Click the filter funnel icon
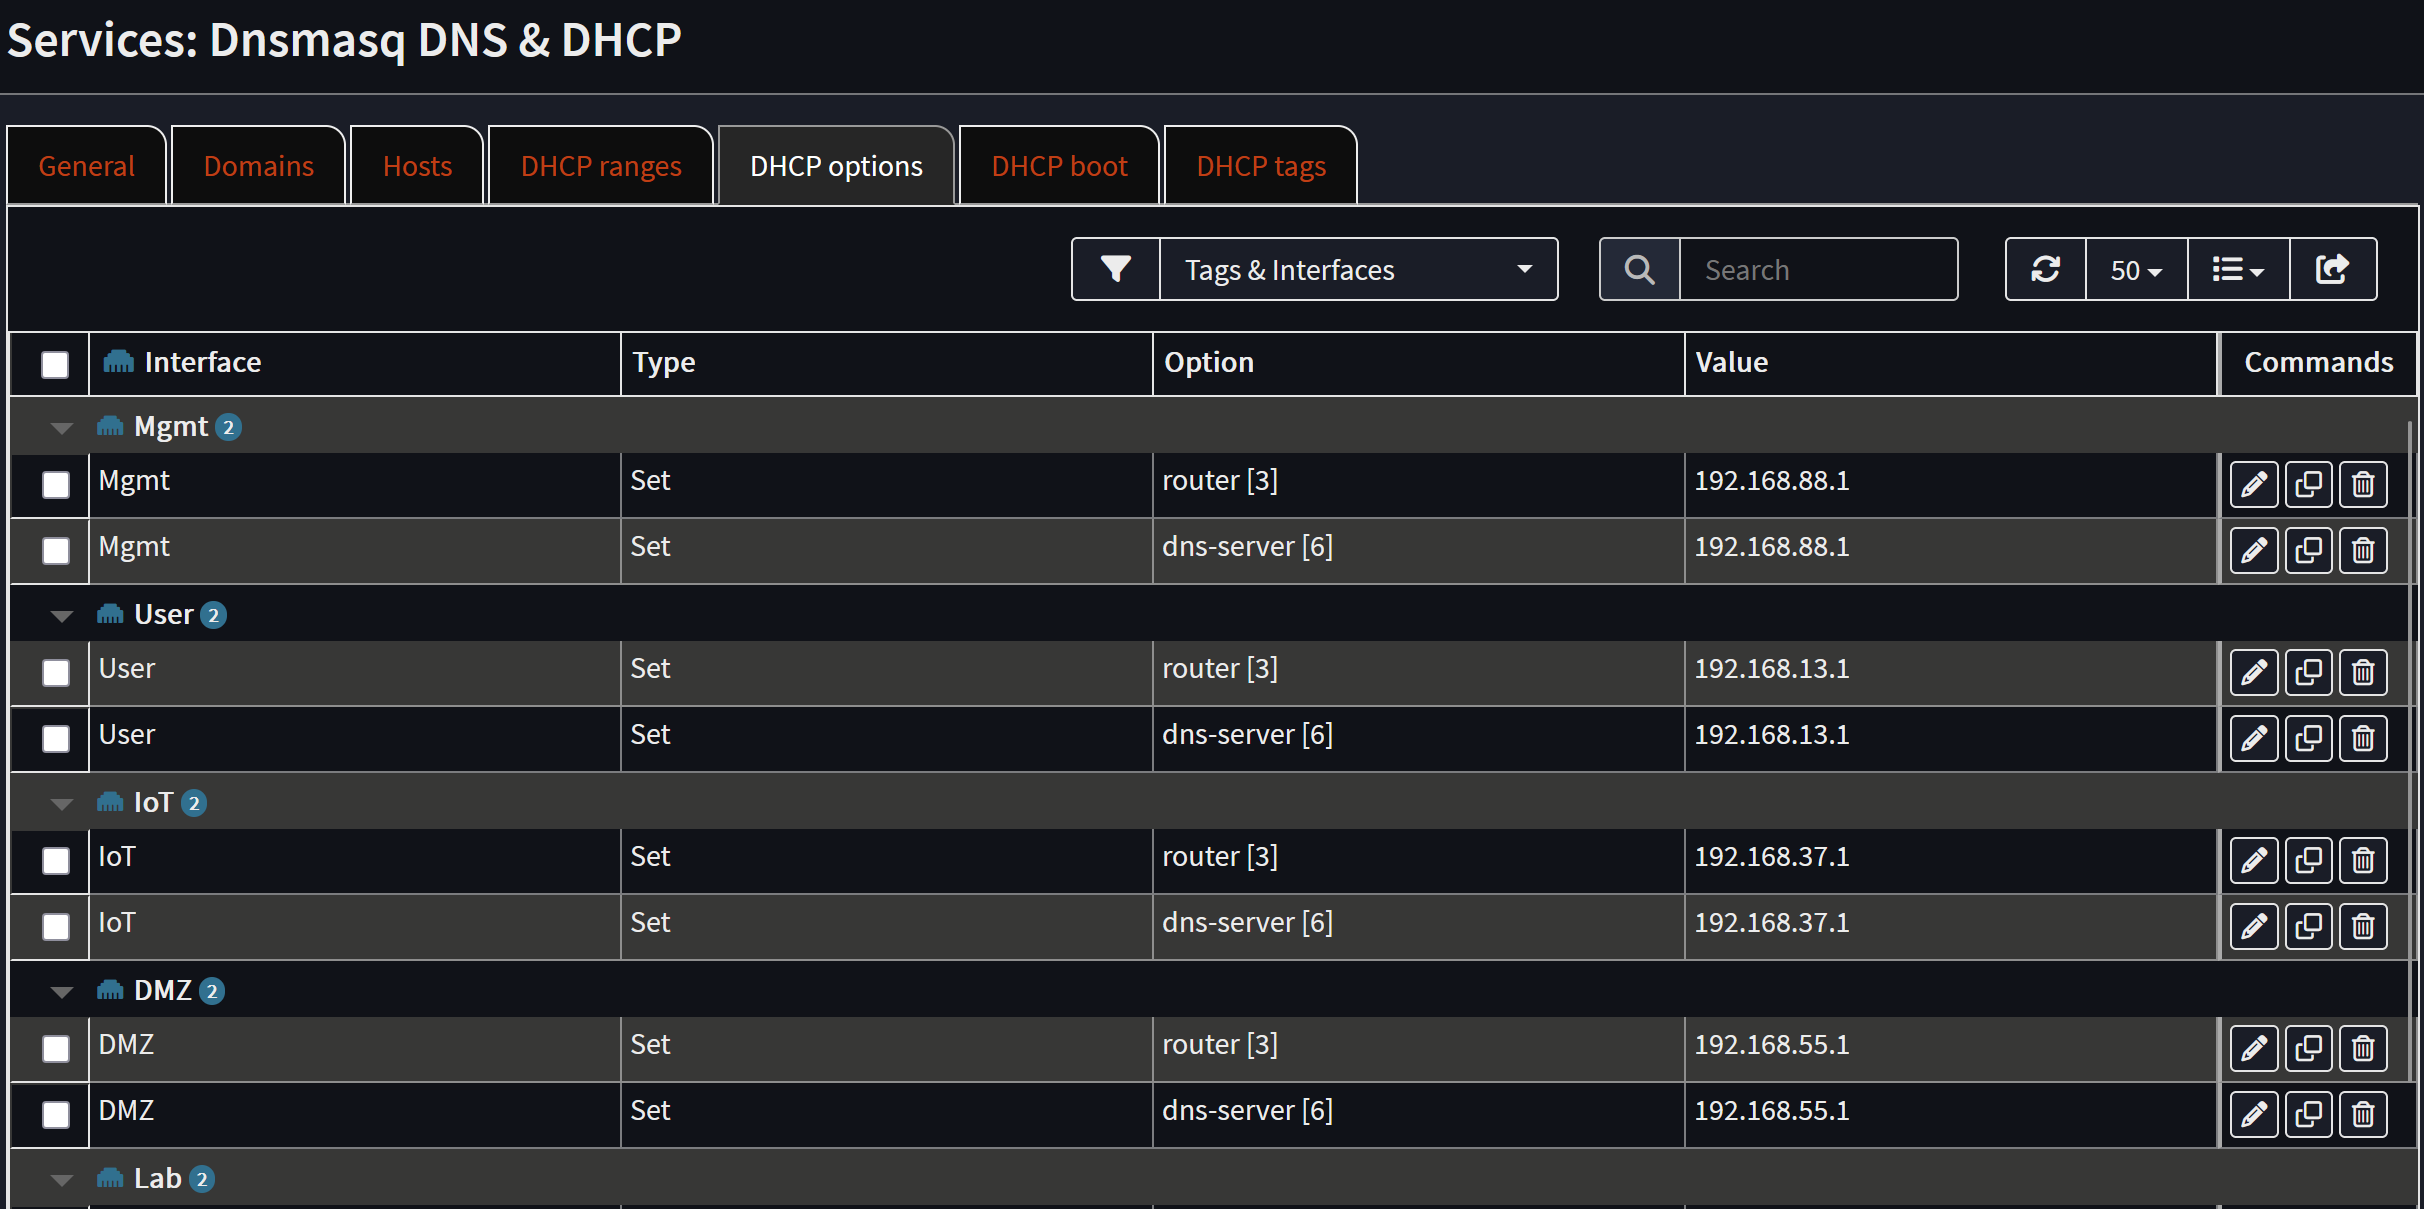 (x=1115, y=269)
